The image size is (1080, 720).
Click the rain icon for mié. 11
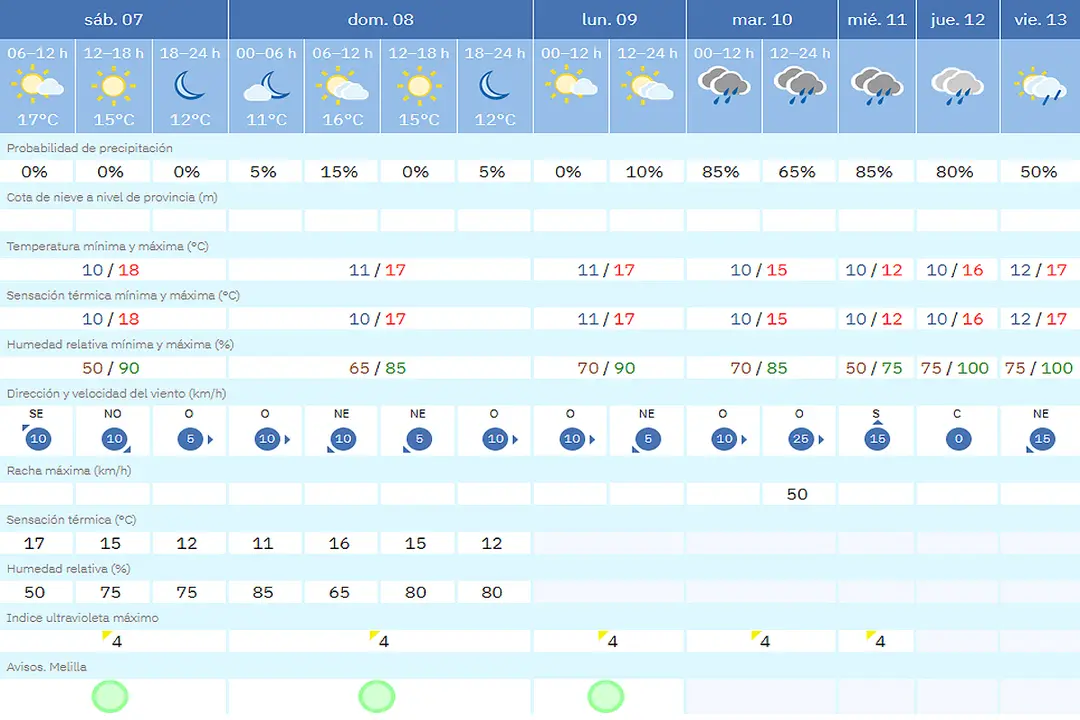pos(877,86)
